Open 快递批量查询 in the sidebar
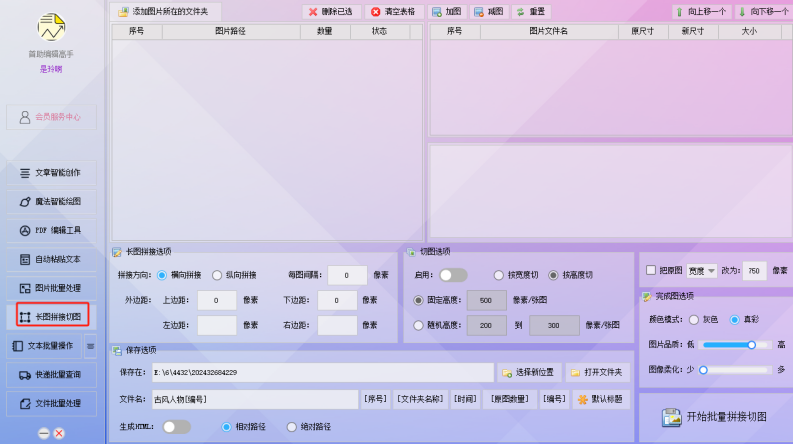 (x=51, y=375)
